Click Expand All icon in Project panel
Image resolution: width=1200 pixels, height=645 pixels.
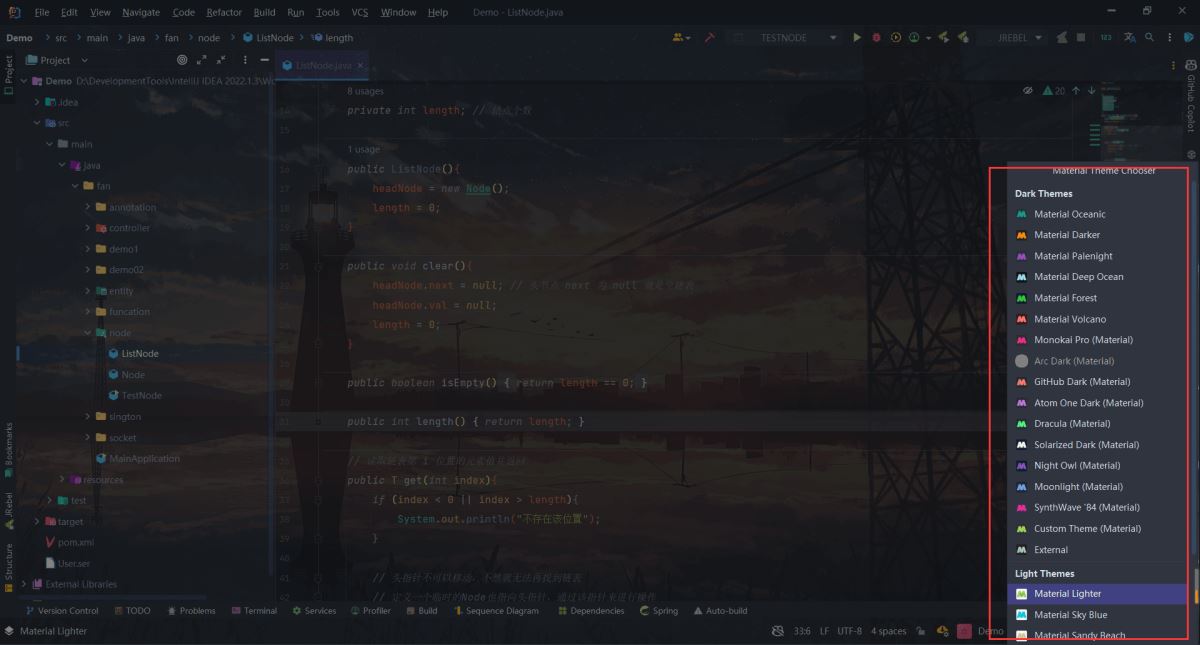(x=203, y=60)
